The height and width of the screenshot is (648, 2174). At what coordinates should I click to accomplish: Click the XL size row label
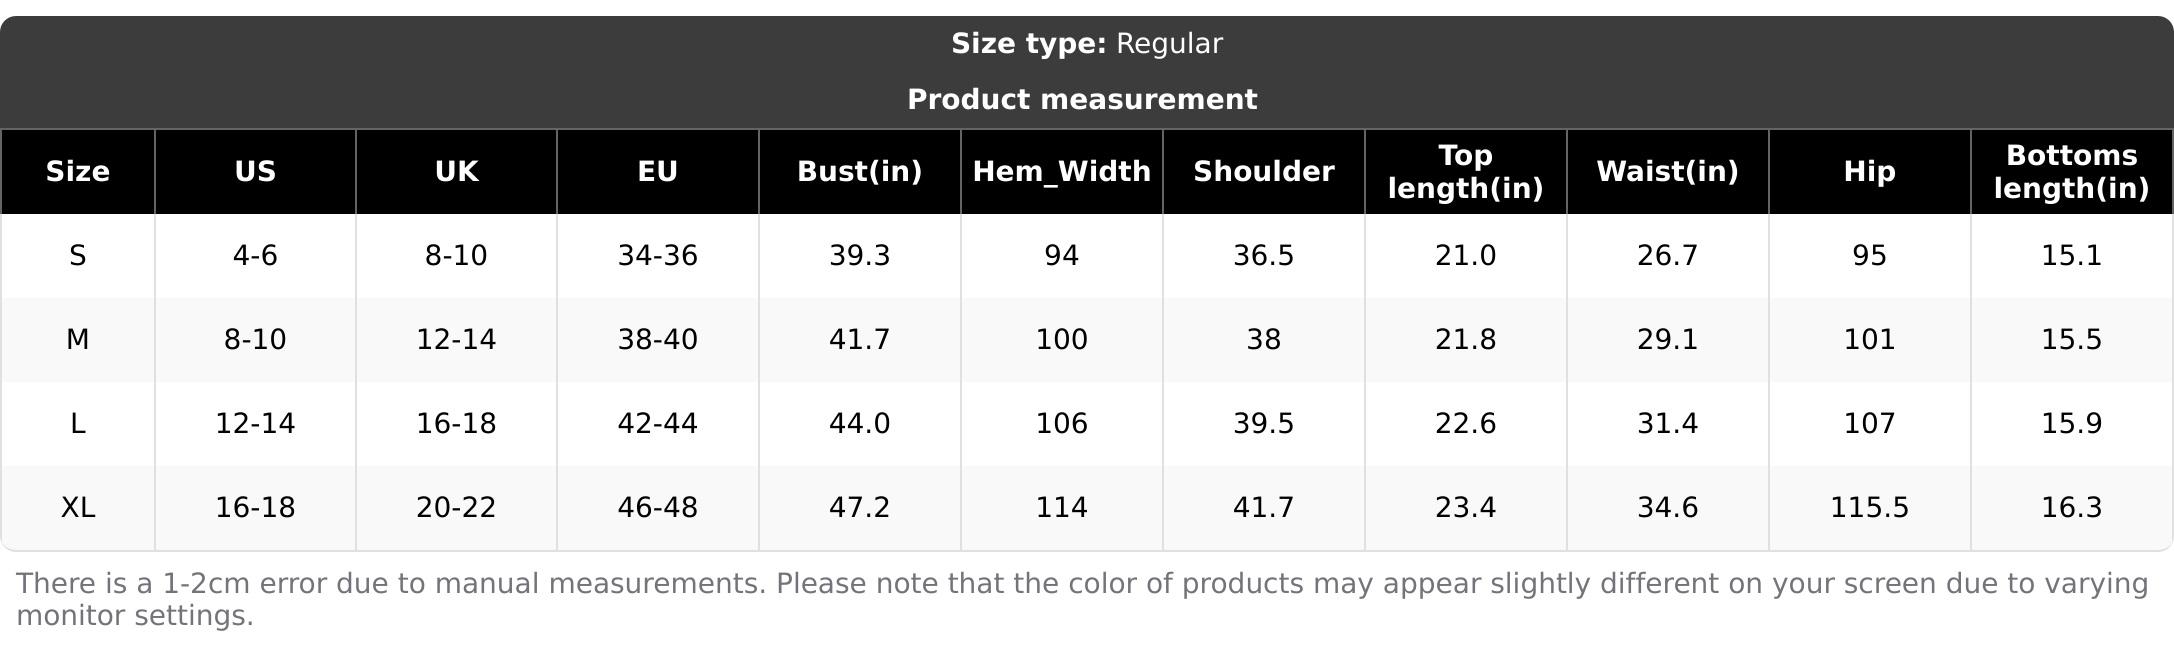[78, 508]
